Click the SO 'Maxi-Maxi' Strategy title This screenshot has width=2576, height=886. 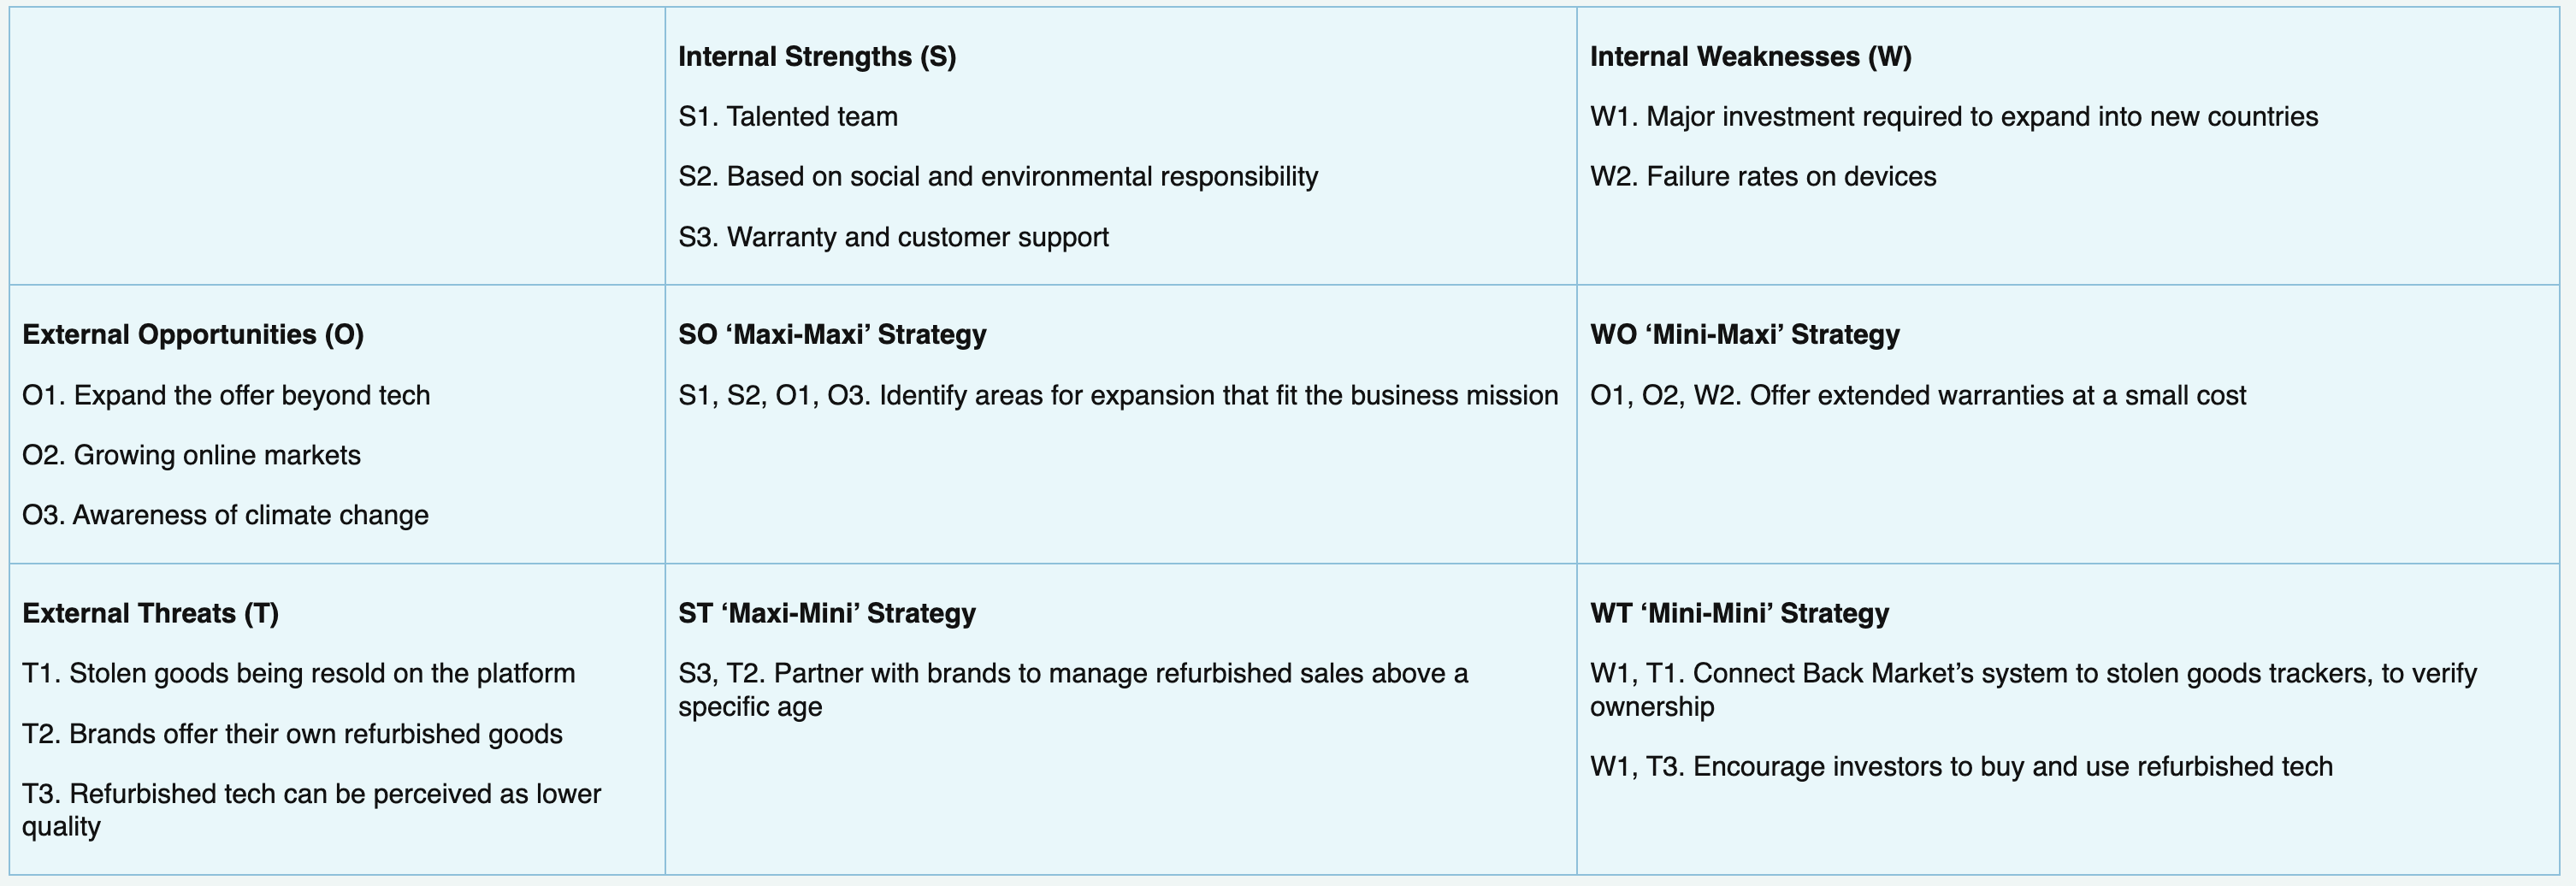coord(832,335)
